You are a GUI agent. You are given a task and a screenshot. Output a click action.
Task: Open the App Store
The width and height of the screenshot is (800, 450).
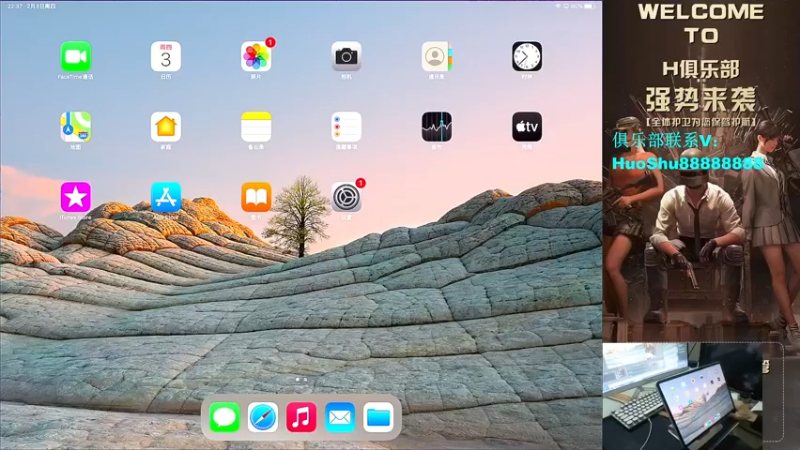[166, 197]
